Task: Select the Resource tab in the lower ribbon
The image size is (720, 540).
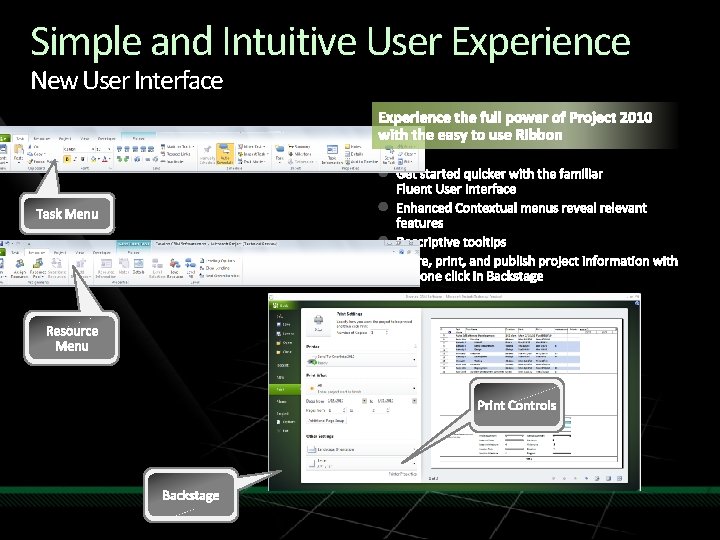Action: 37,253
